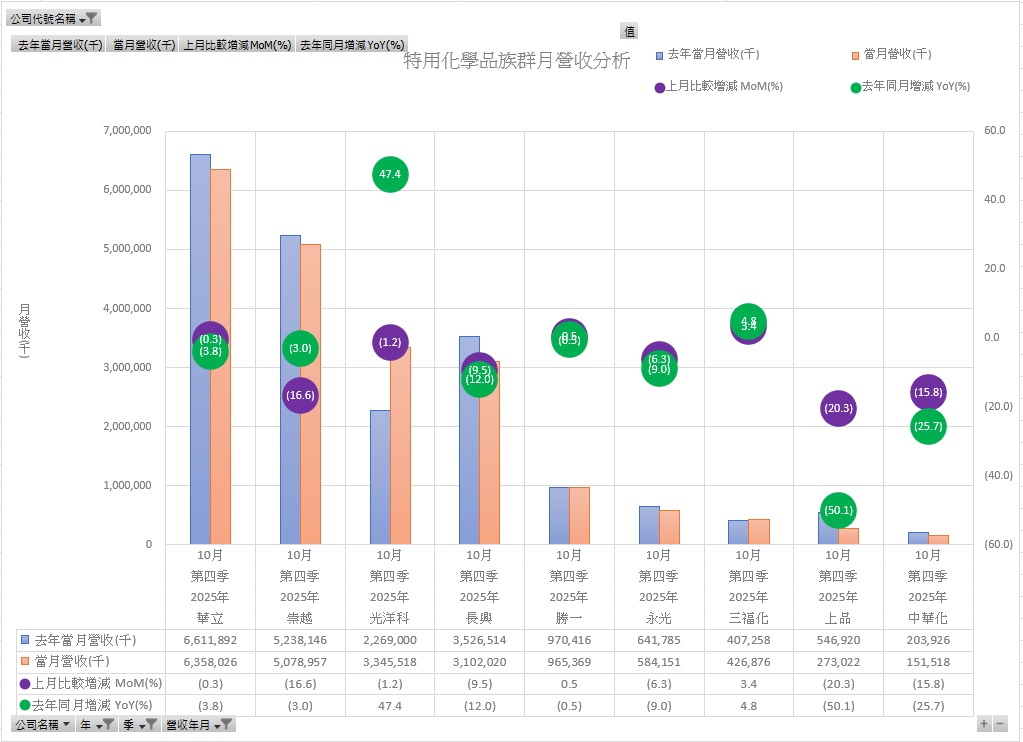Open the 年 field filter button
The image size is (1023, 742).
coord(97,724)
